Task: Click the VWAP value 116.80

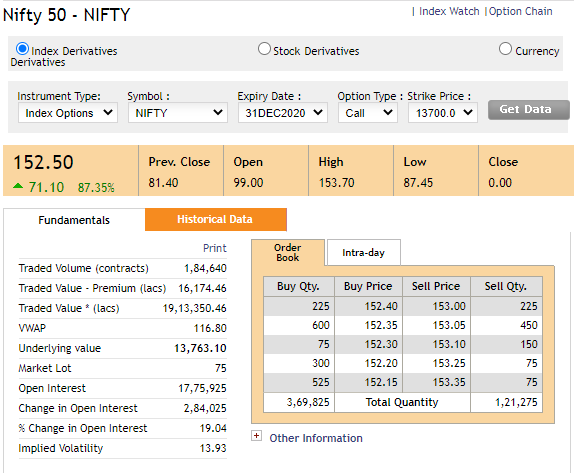Action: [x=210, y=328]
